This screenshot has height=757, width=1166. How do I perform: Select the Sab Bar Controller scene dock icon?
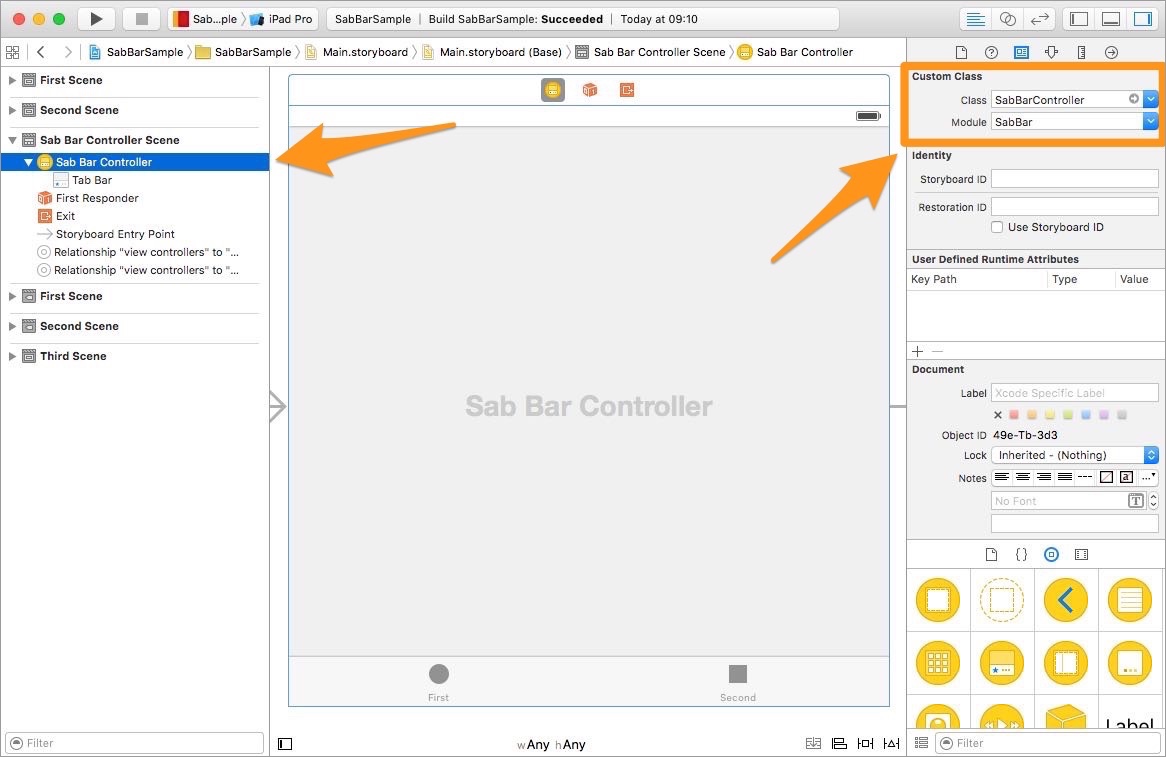553,90
